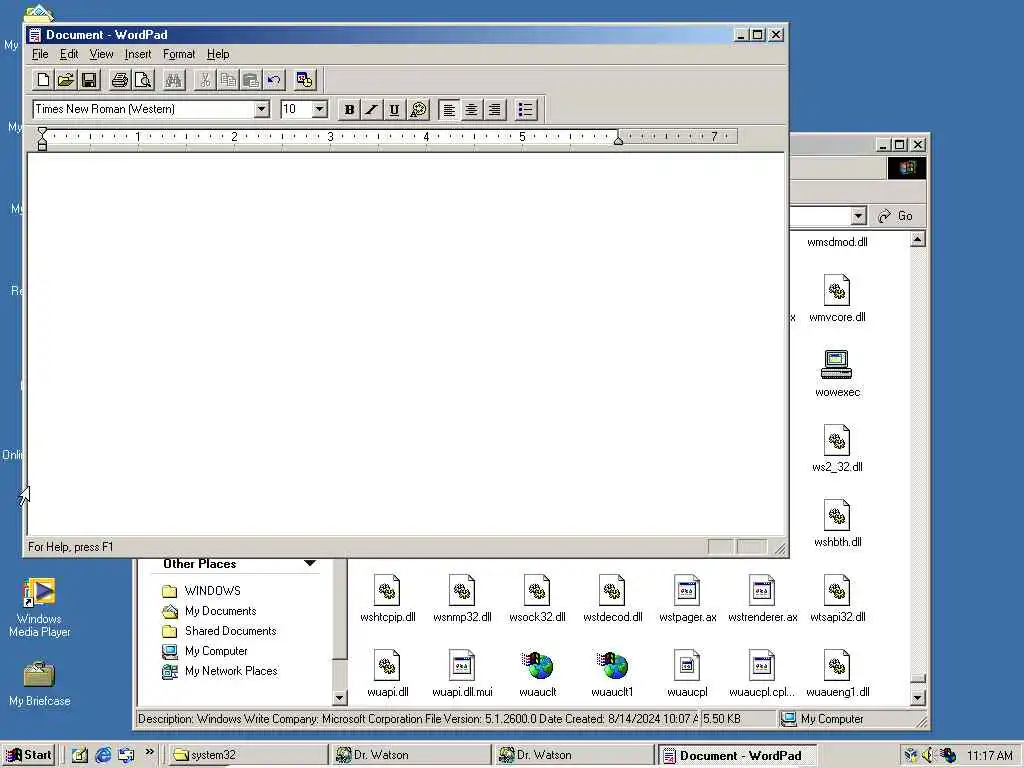Toggle Italic formatting
This screenshot has height=768, width=1024.
(x=372, y=110)
